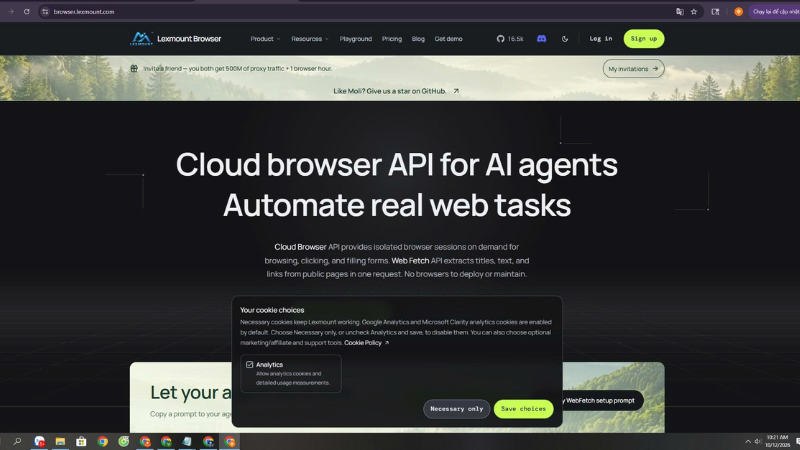Click the invite a friend banner text
Image resolution: width=800 pixels, height=450 pixels.
click(238, 68)
